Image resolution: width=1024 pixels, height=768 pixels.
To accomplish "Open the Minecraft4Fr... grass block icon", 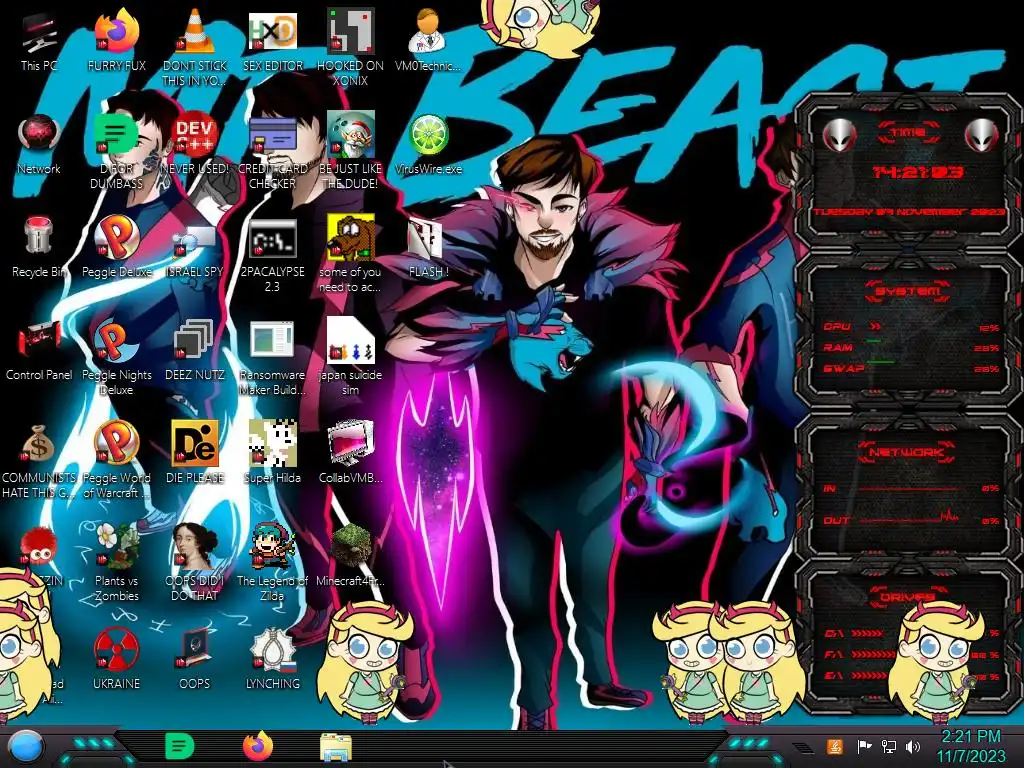I will tap(350, 546).
